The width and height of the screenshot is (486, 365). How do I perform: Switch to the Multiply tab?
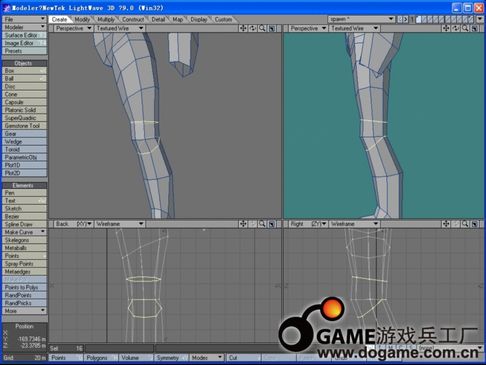[106, 19]
